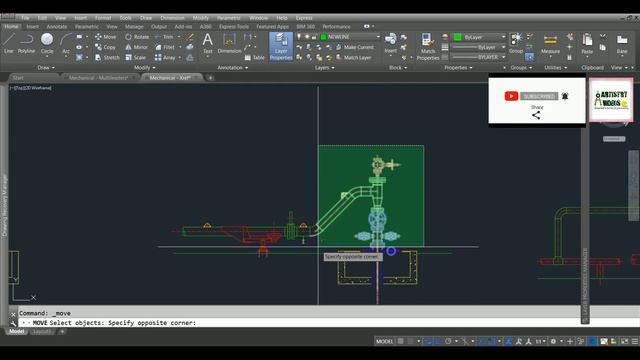Screen dimensions: 640x360
Task: Select the Arc tool
Action: (66, 44)
